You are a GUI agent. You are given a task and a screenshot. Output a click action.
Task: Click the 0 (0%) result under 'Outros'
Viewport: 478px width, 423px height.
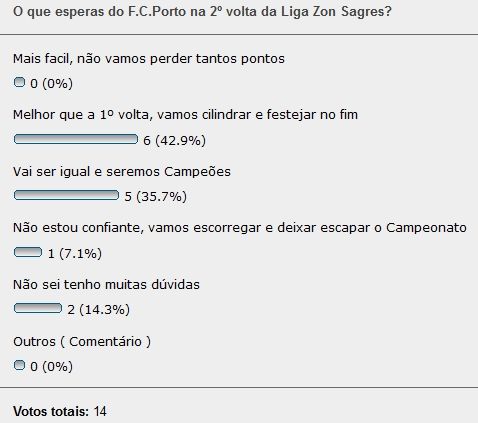pos(51,367)
